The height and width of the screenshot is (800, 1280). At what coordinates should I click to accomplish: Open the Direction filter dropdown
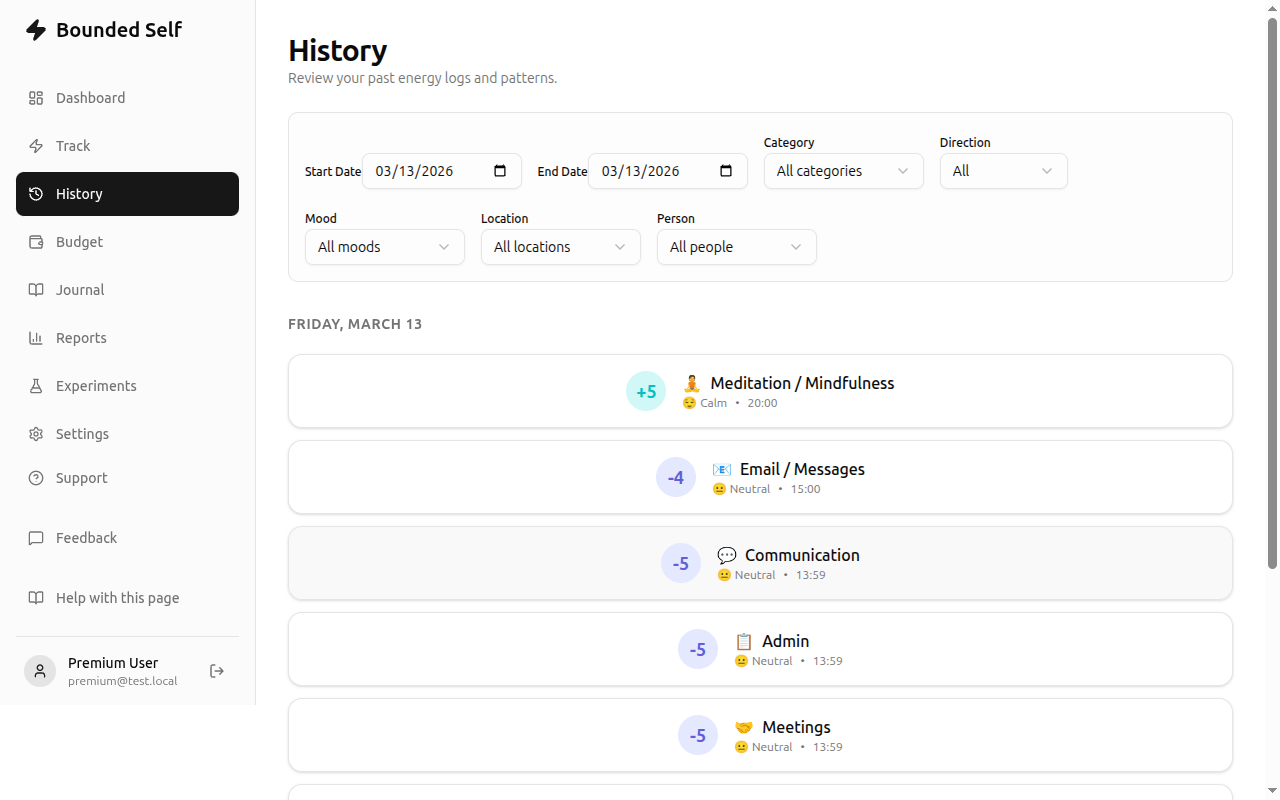tap(1003, 171)
